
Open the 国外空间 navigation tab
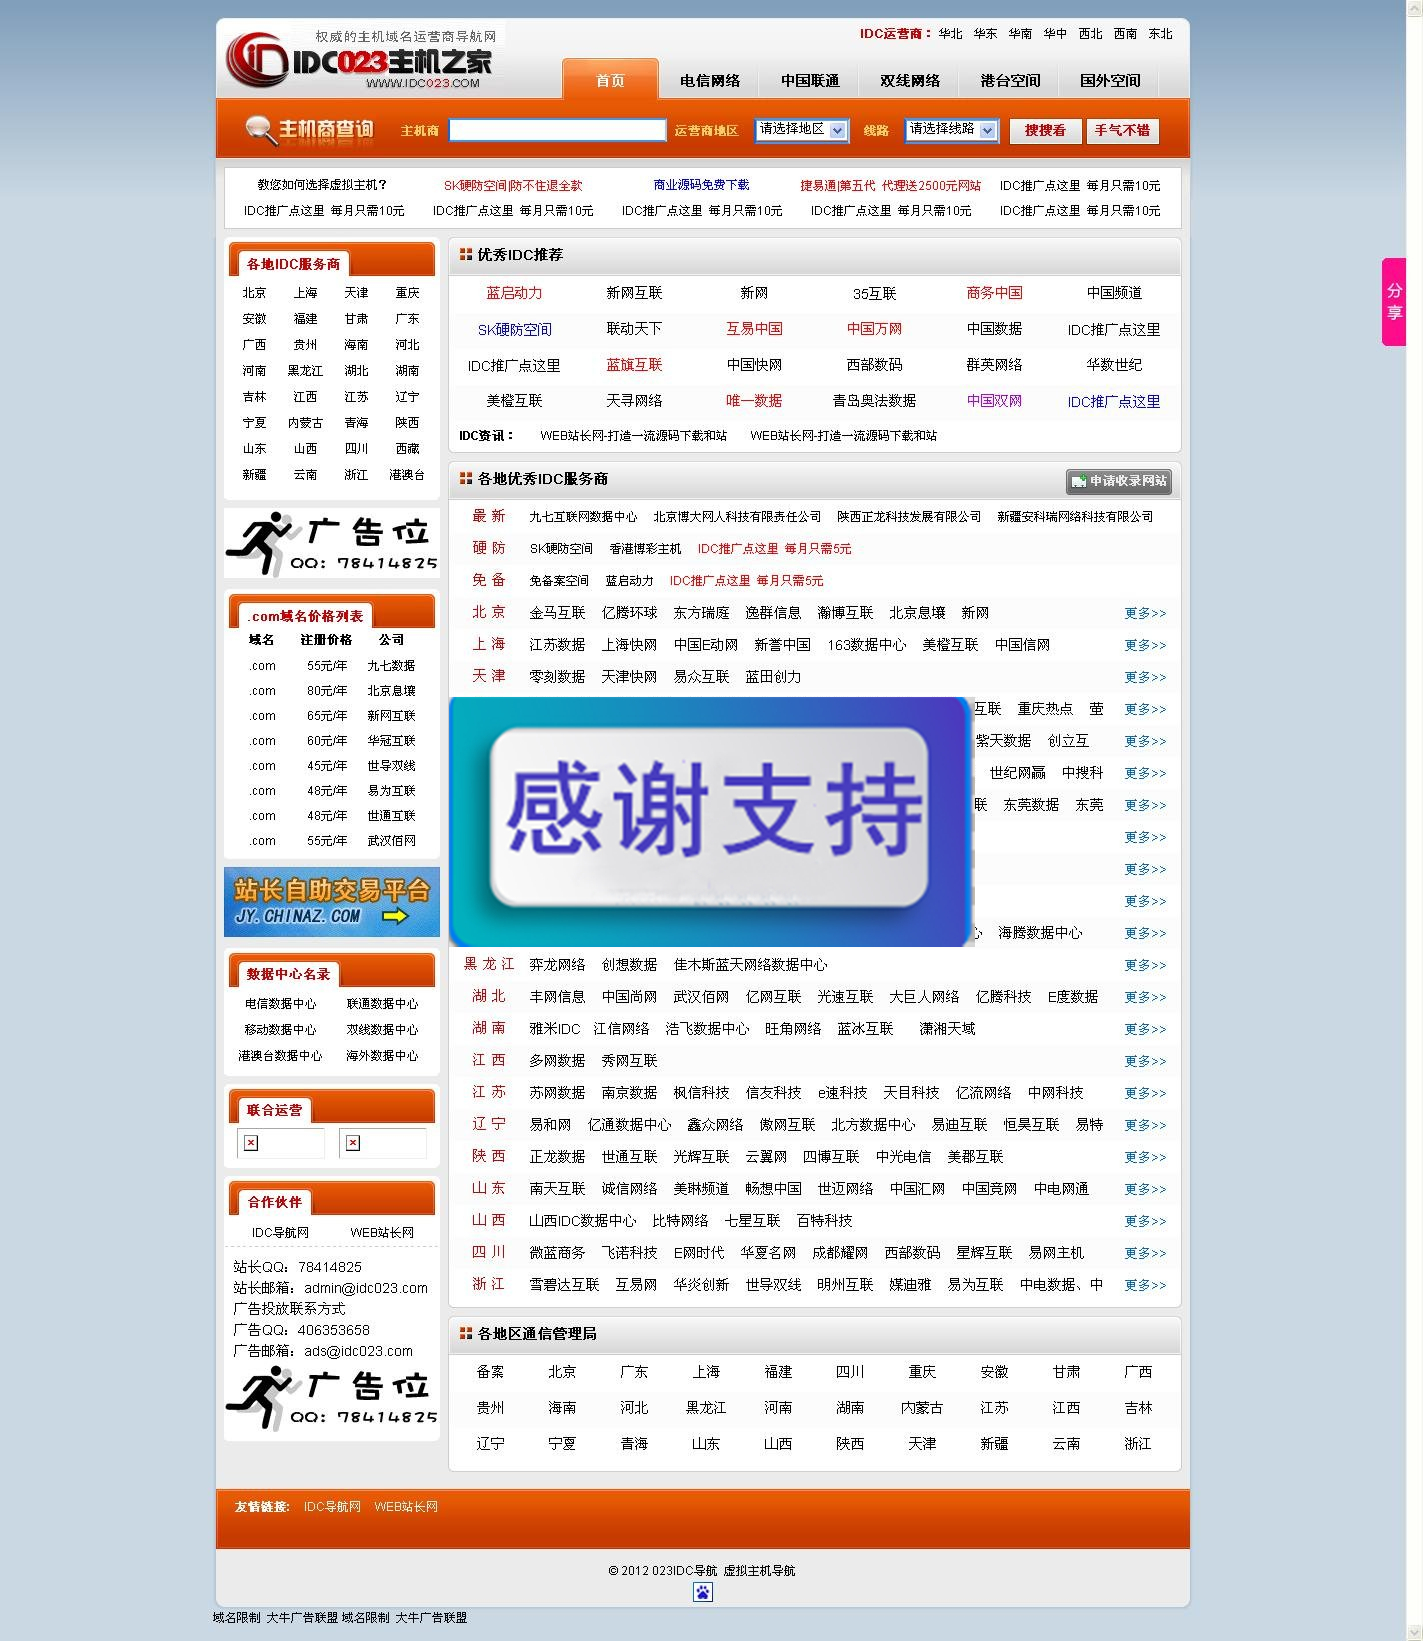tap(1110, 81)
